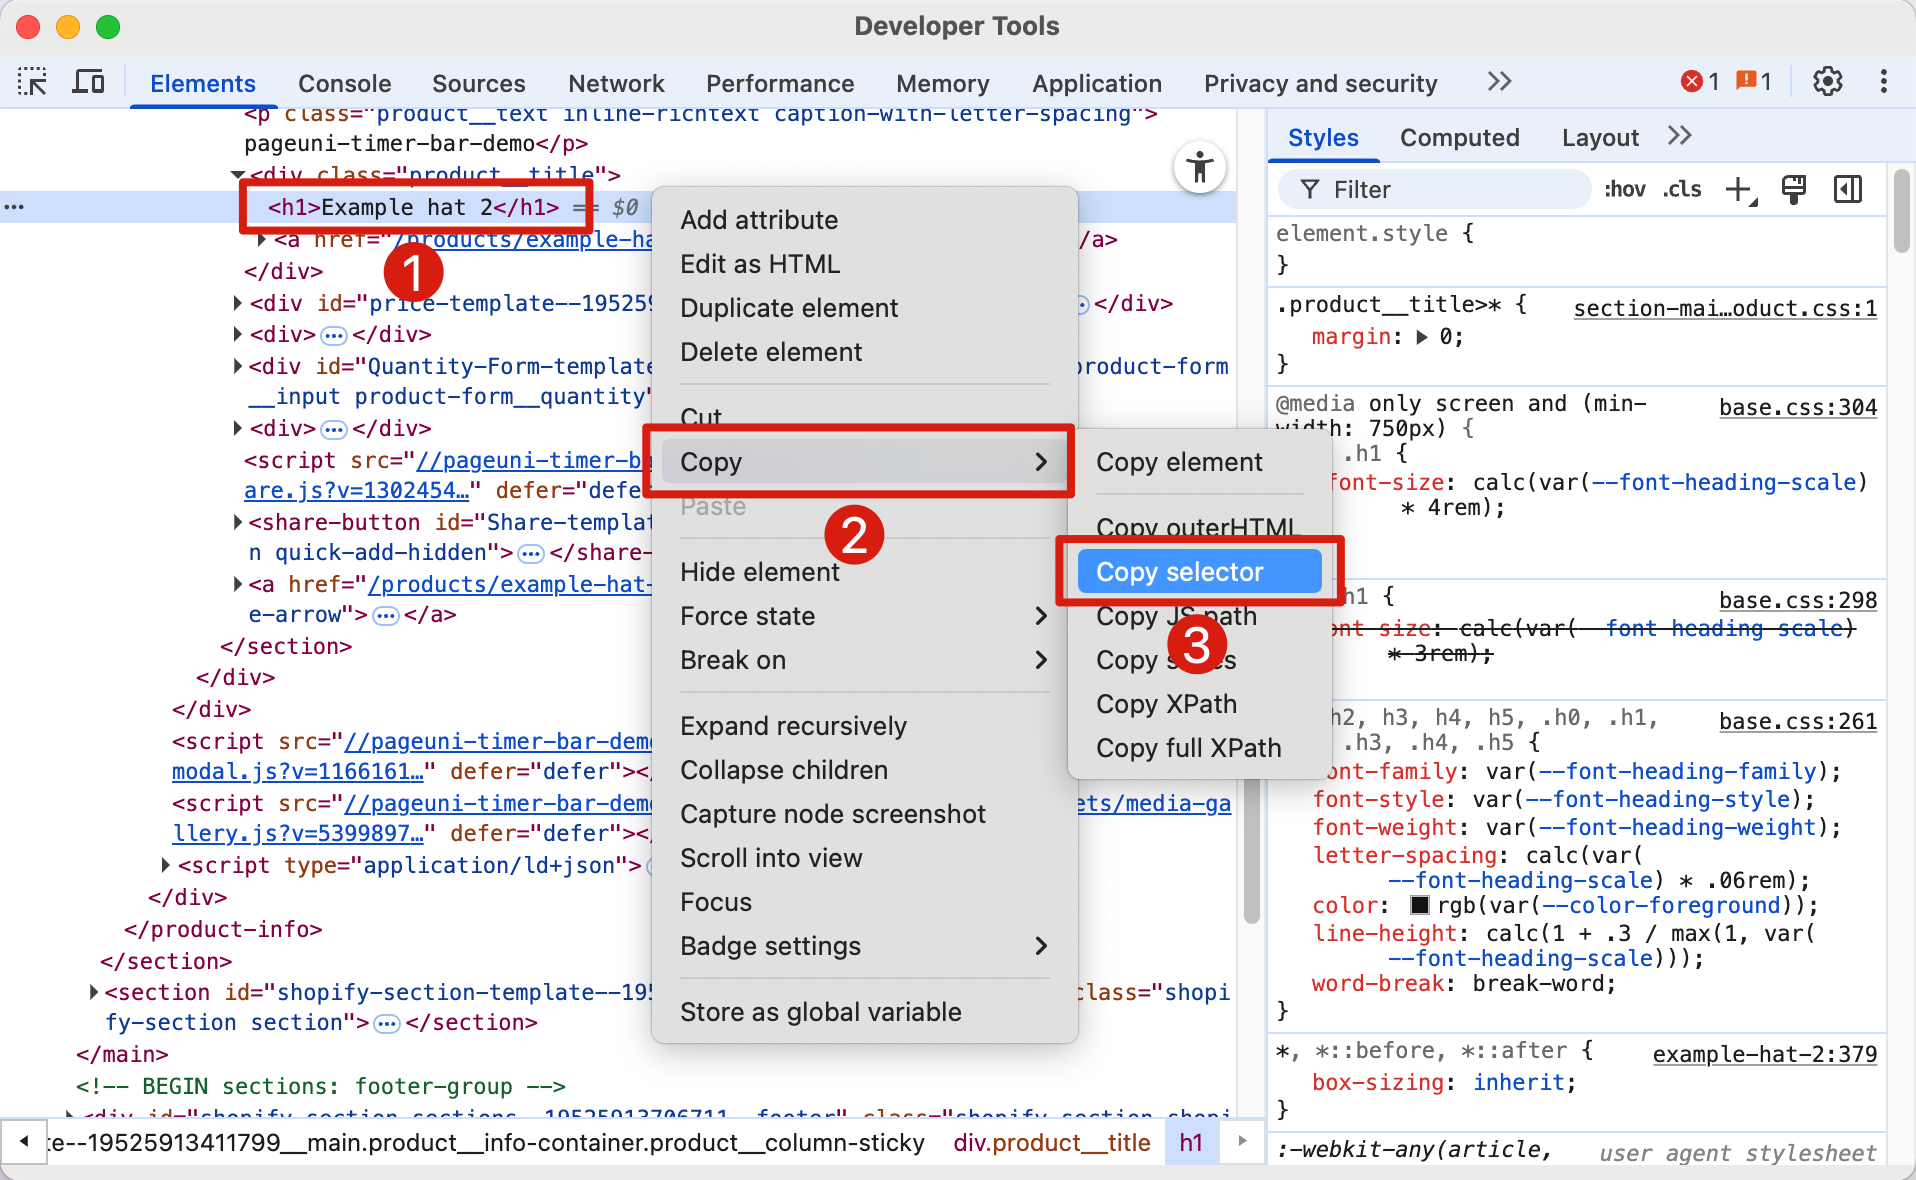Open base.css:304 source link
The height and width of the screenshot is (1180, 1916).
pyautogui.click(x=1798, y=407)
